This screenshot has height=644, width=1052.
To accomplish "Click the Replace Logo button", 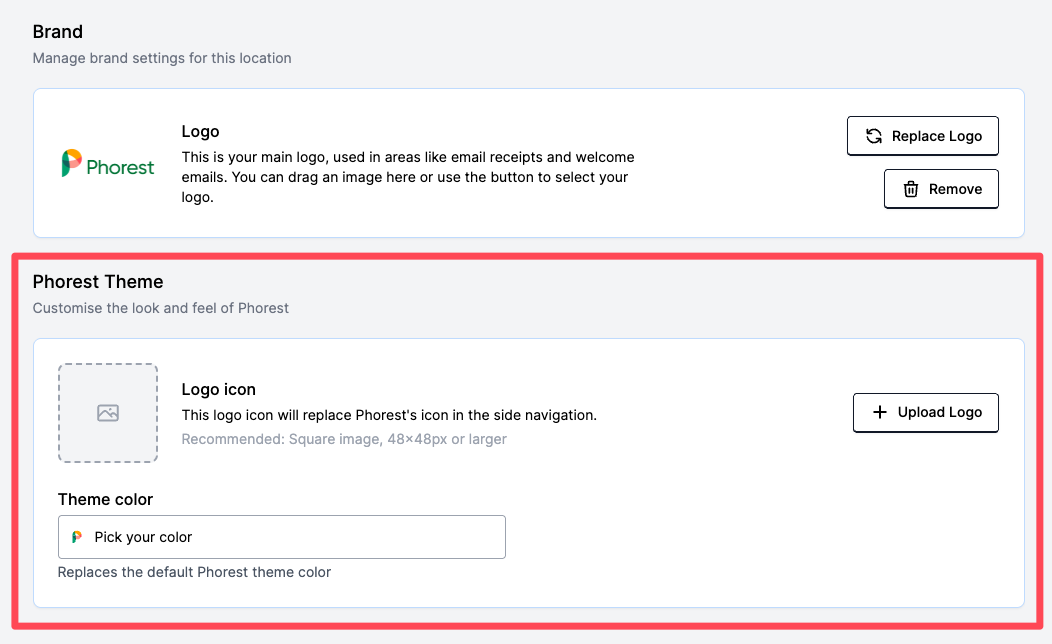I will click(x=923, y=136).
